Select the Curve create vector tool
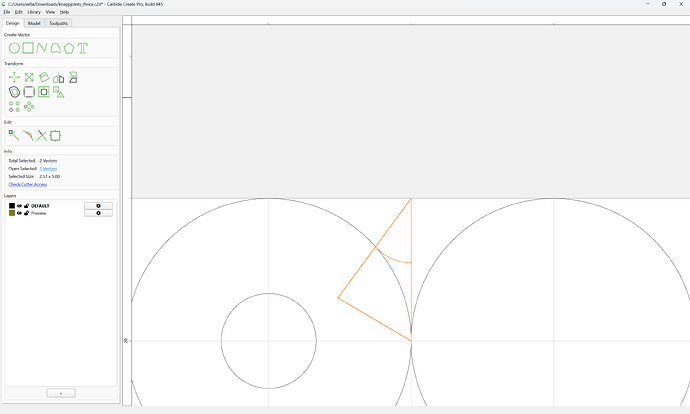 [55, 48]
